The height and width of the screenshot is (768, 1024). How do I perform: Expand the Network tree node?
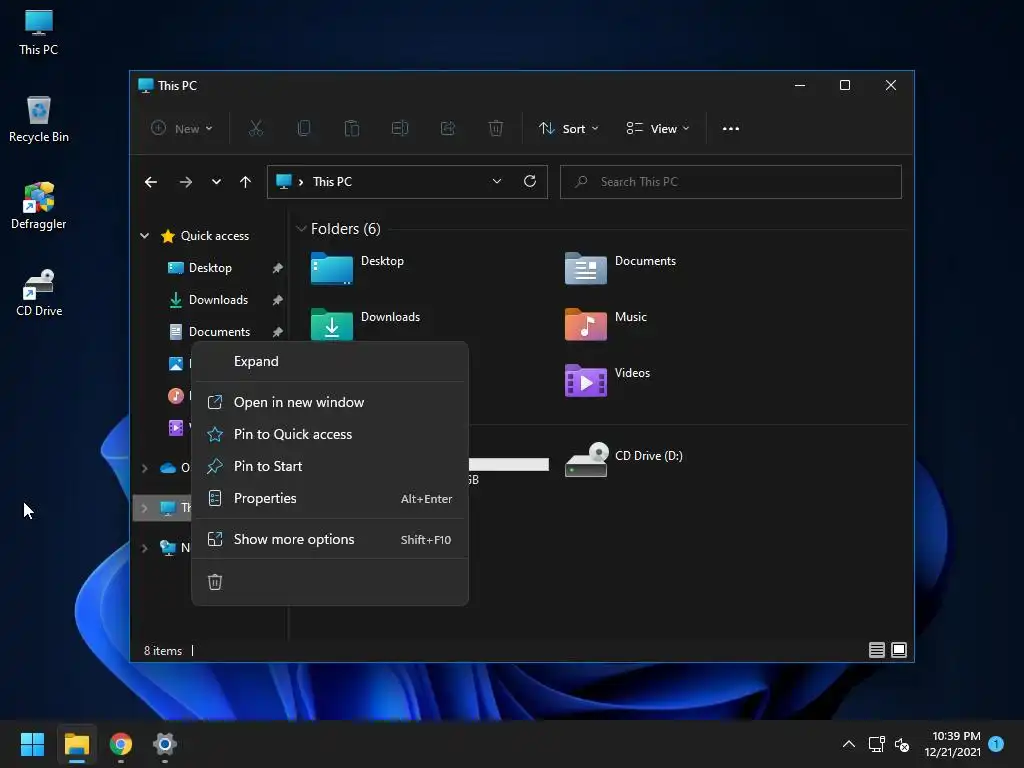pyautogui.click(x=144, y=547)
